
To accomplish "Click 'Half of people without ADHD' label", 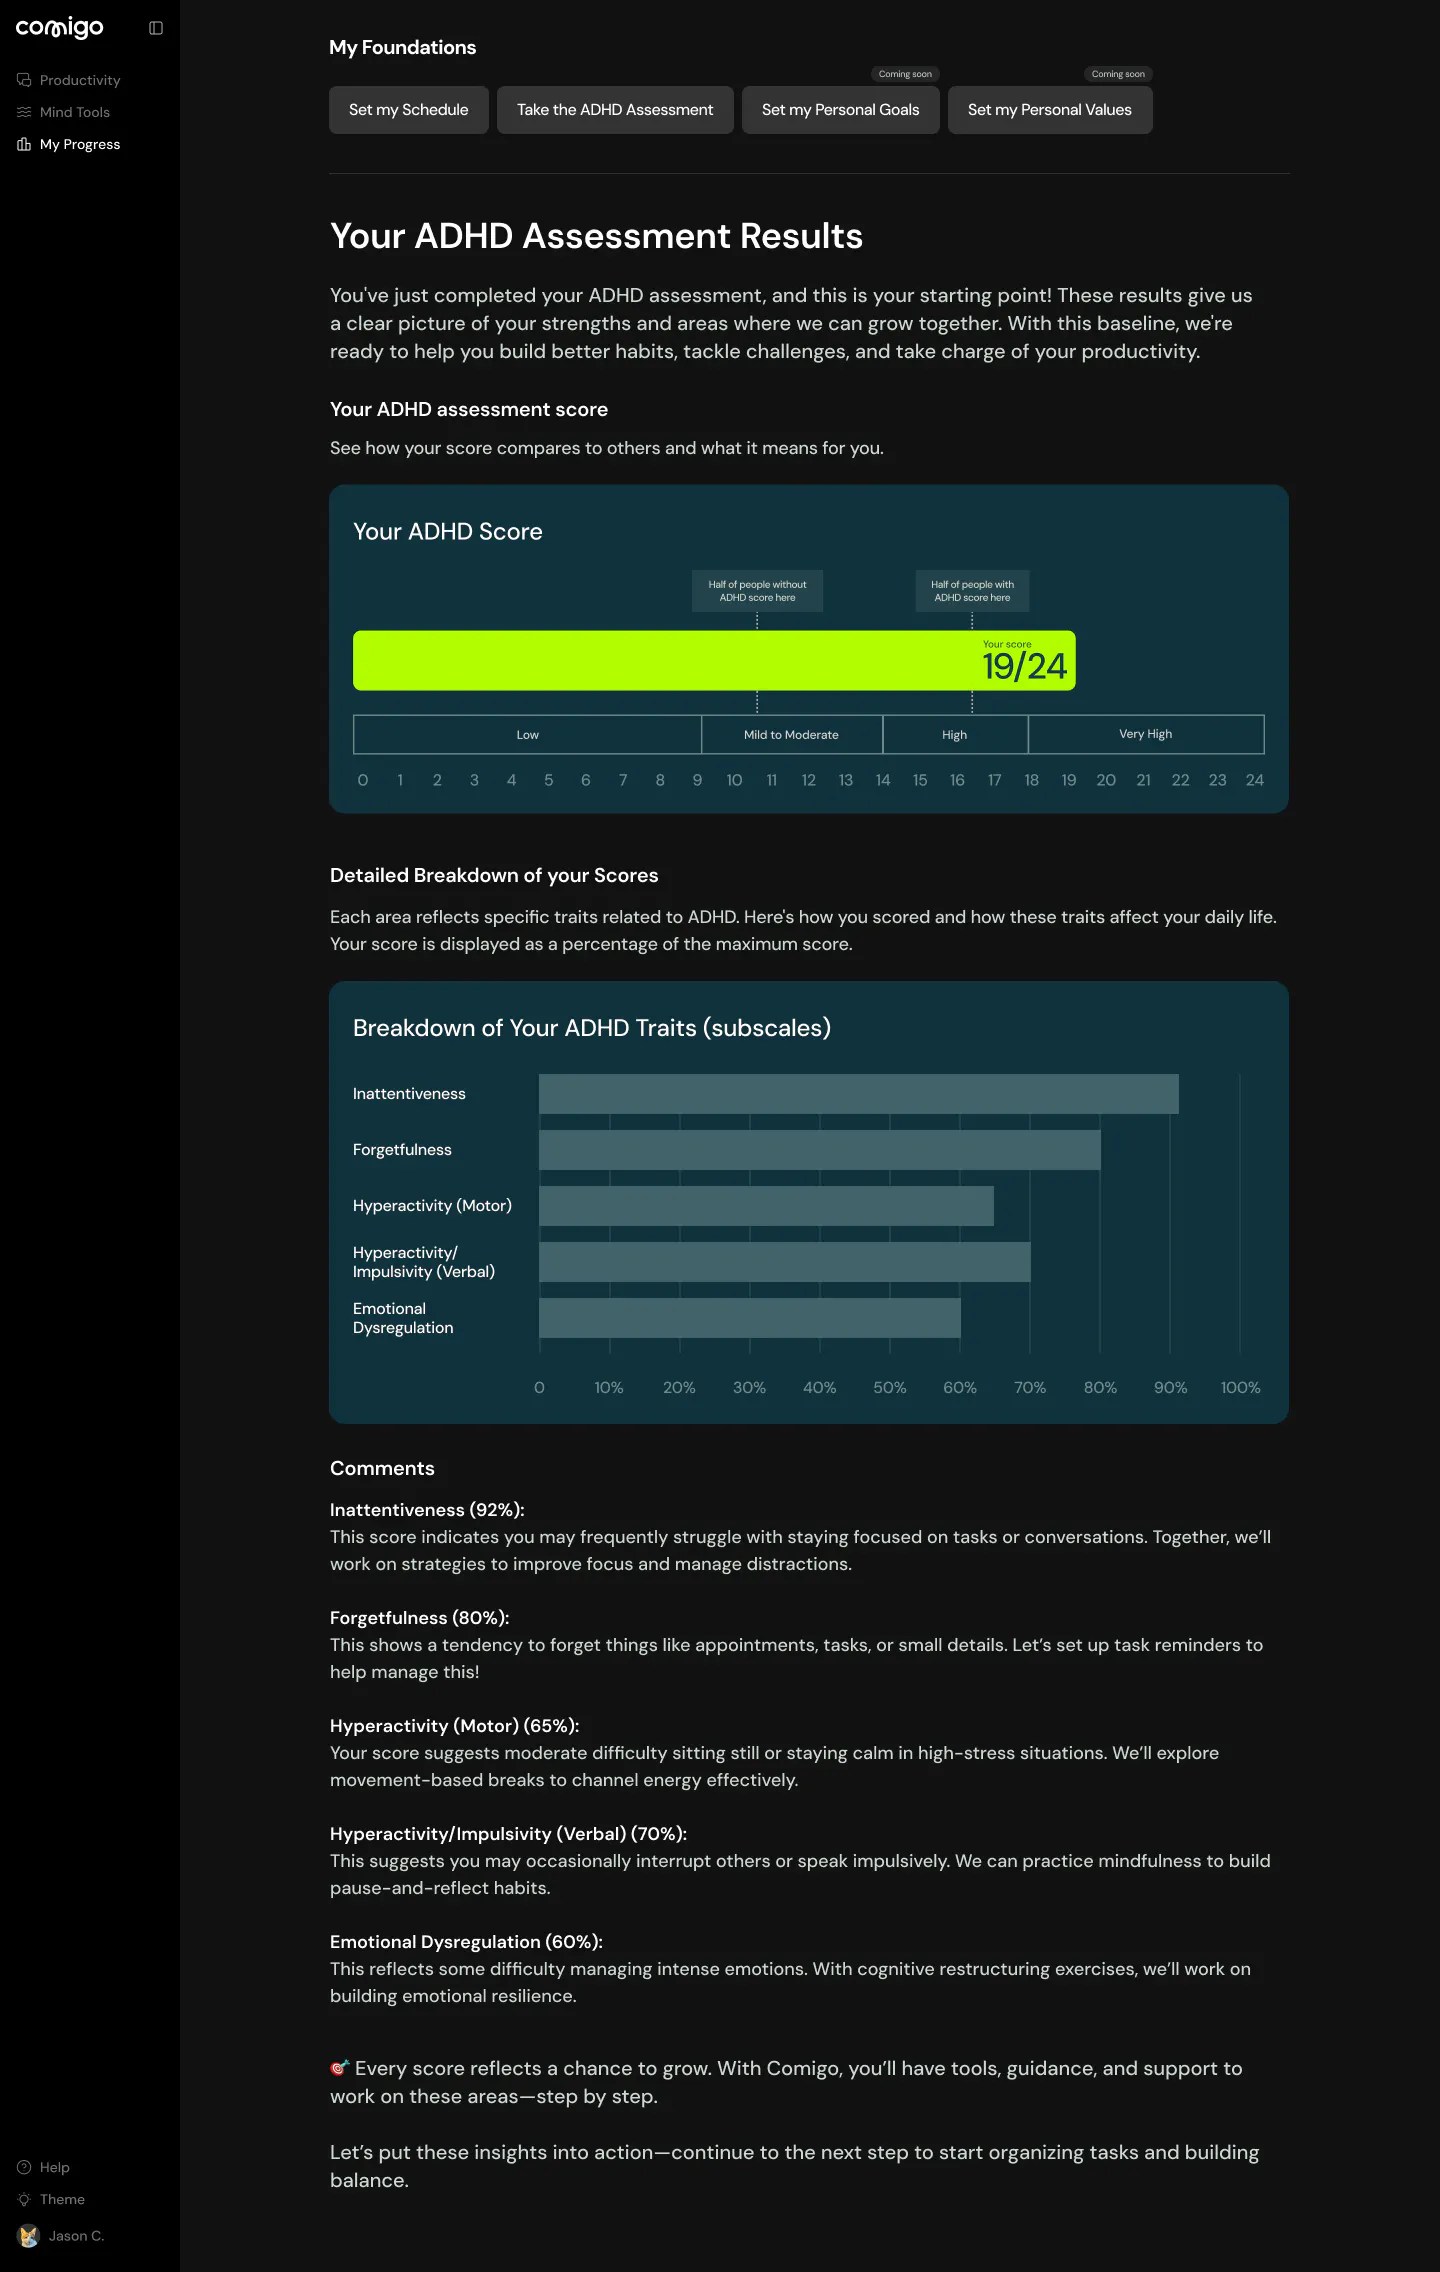I will [757, 591].
